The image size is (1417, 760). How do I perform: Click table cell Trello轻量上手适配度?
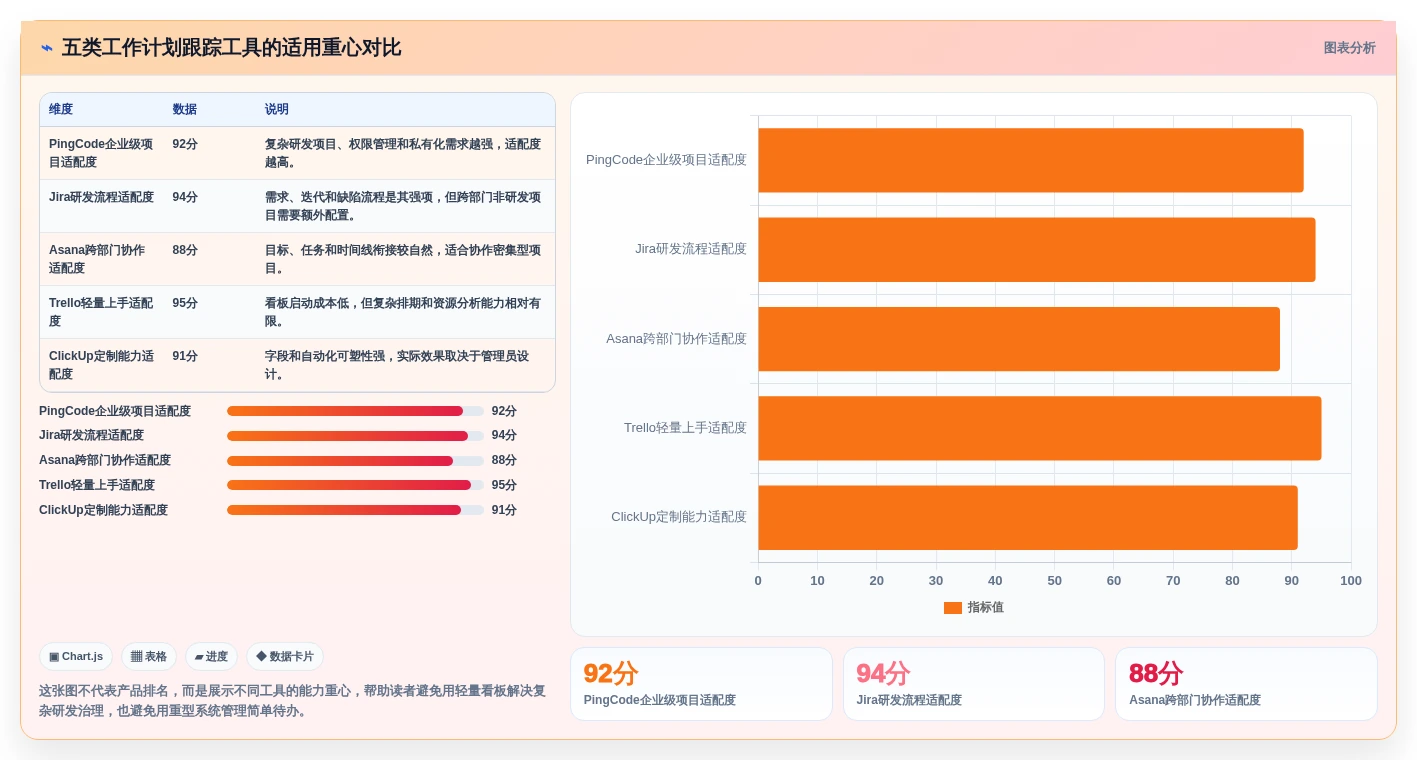(101, 312)
